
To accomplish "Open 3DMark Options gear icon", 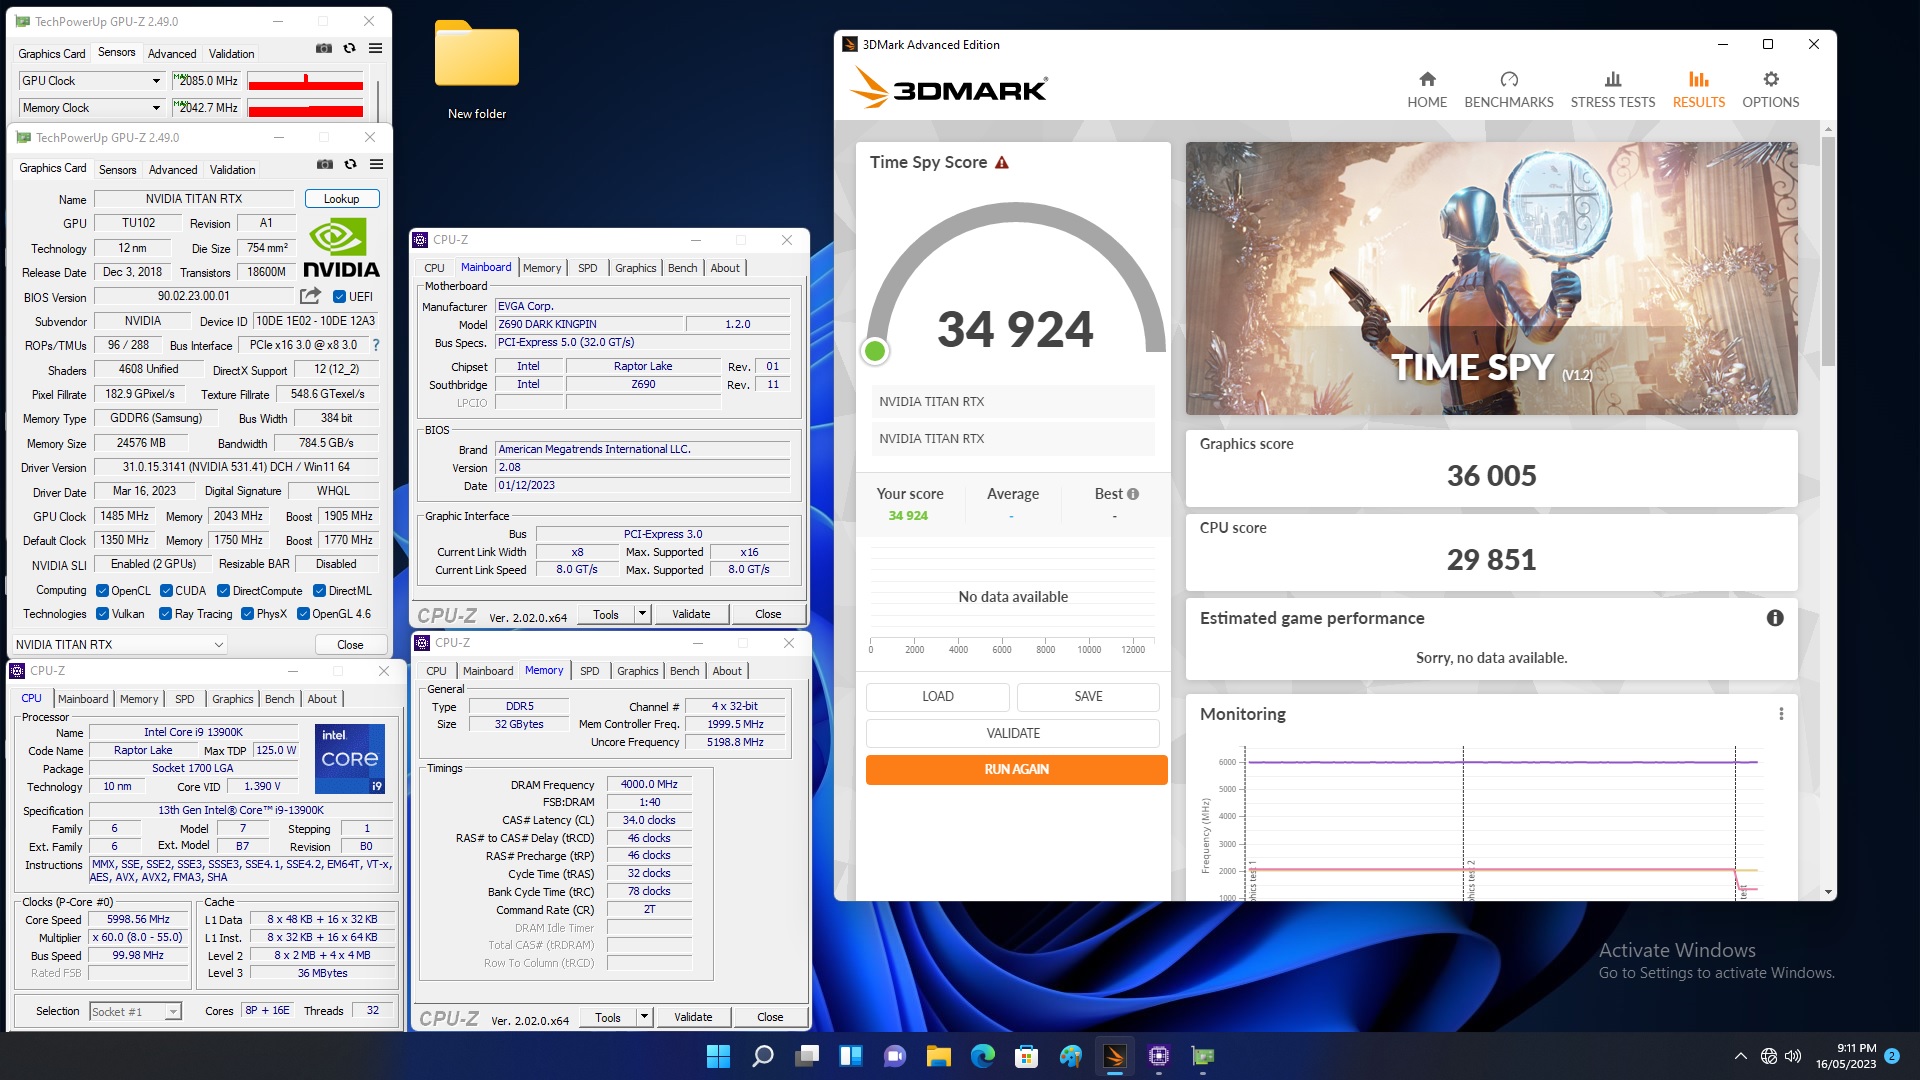I will (1771, 79).
